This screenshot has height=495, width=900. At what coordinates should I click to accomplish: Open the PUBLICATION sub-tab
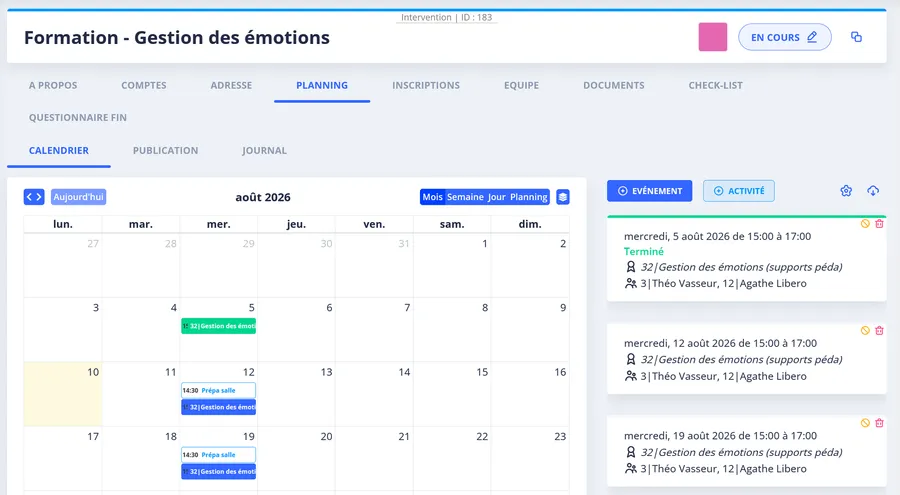(165, 150)
